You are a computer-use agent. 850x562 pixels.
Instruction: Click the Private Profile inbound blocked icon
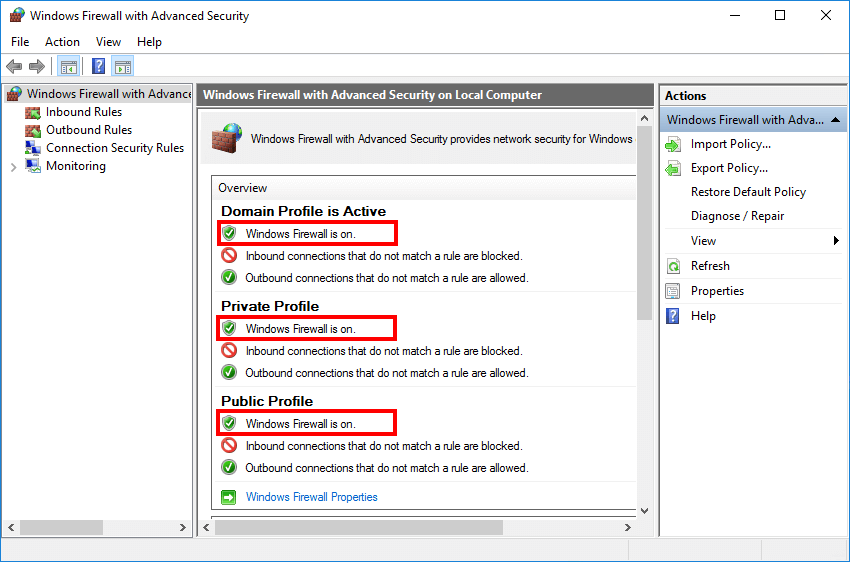click(x=229, y=350)
